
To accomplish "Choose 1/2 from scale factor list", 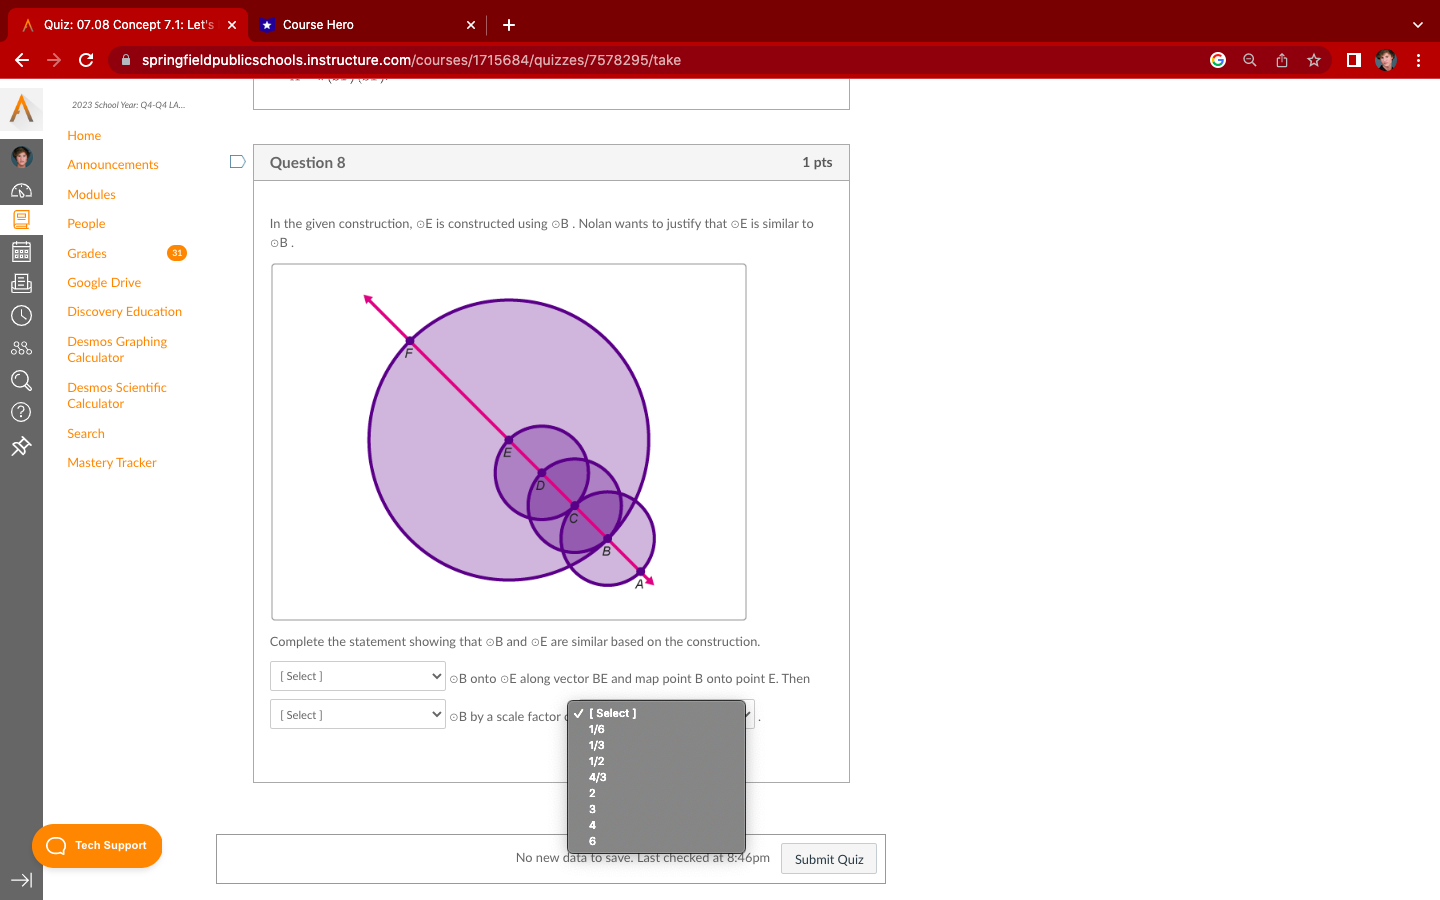I will (656, 761).
